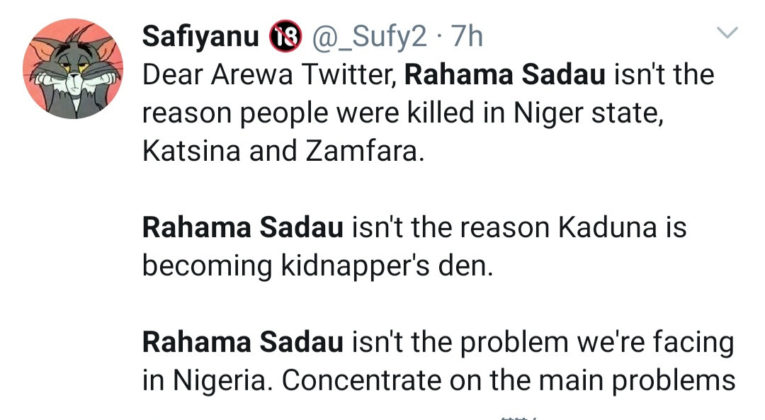Click the second bold Rahama Sadau mention
The image size is (765, 420).
(x=244, y=227)
